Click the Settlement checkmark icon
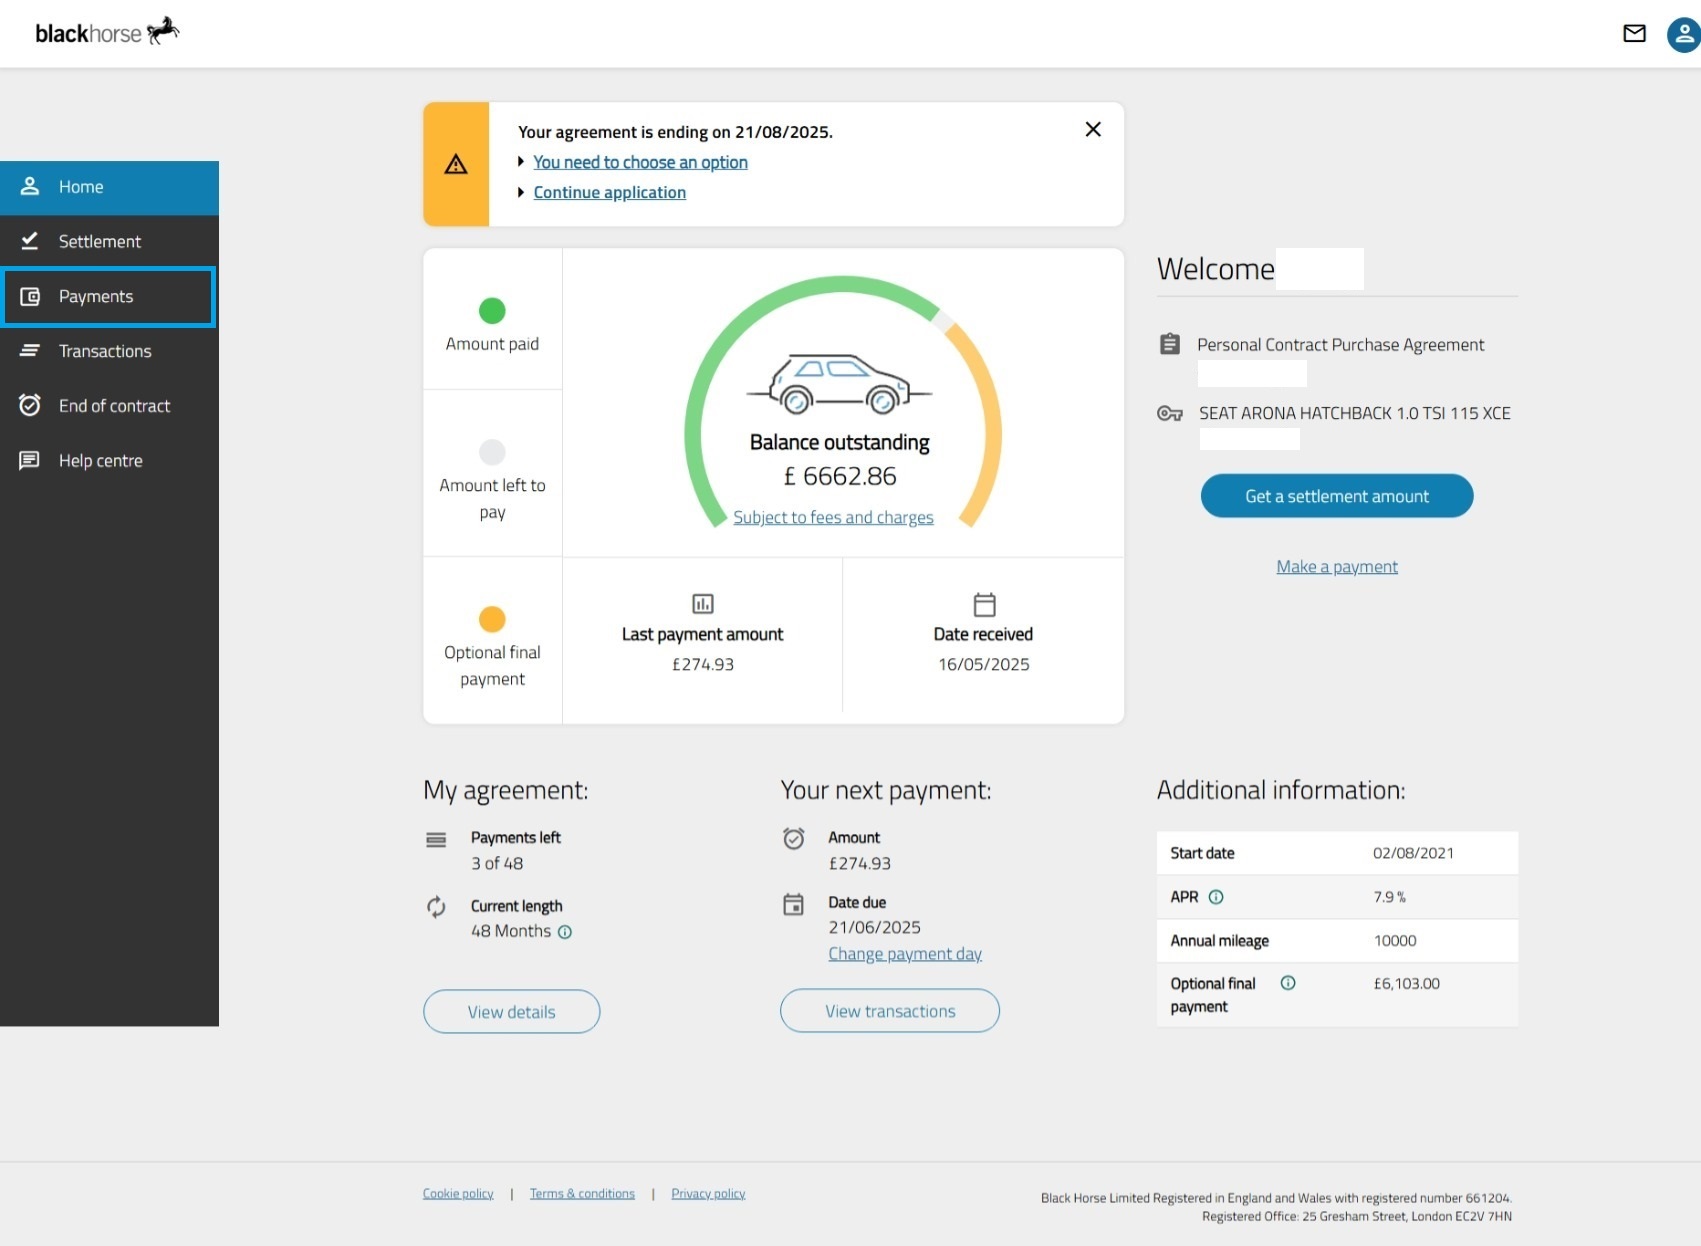1701x1246 pixels. (x=30, y=241)
